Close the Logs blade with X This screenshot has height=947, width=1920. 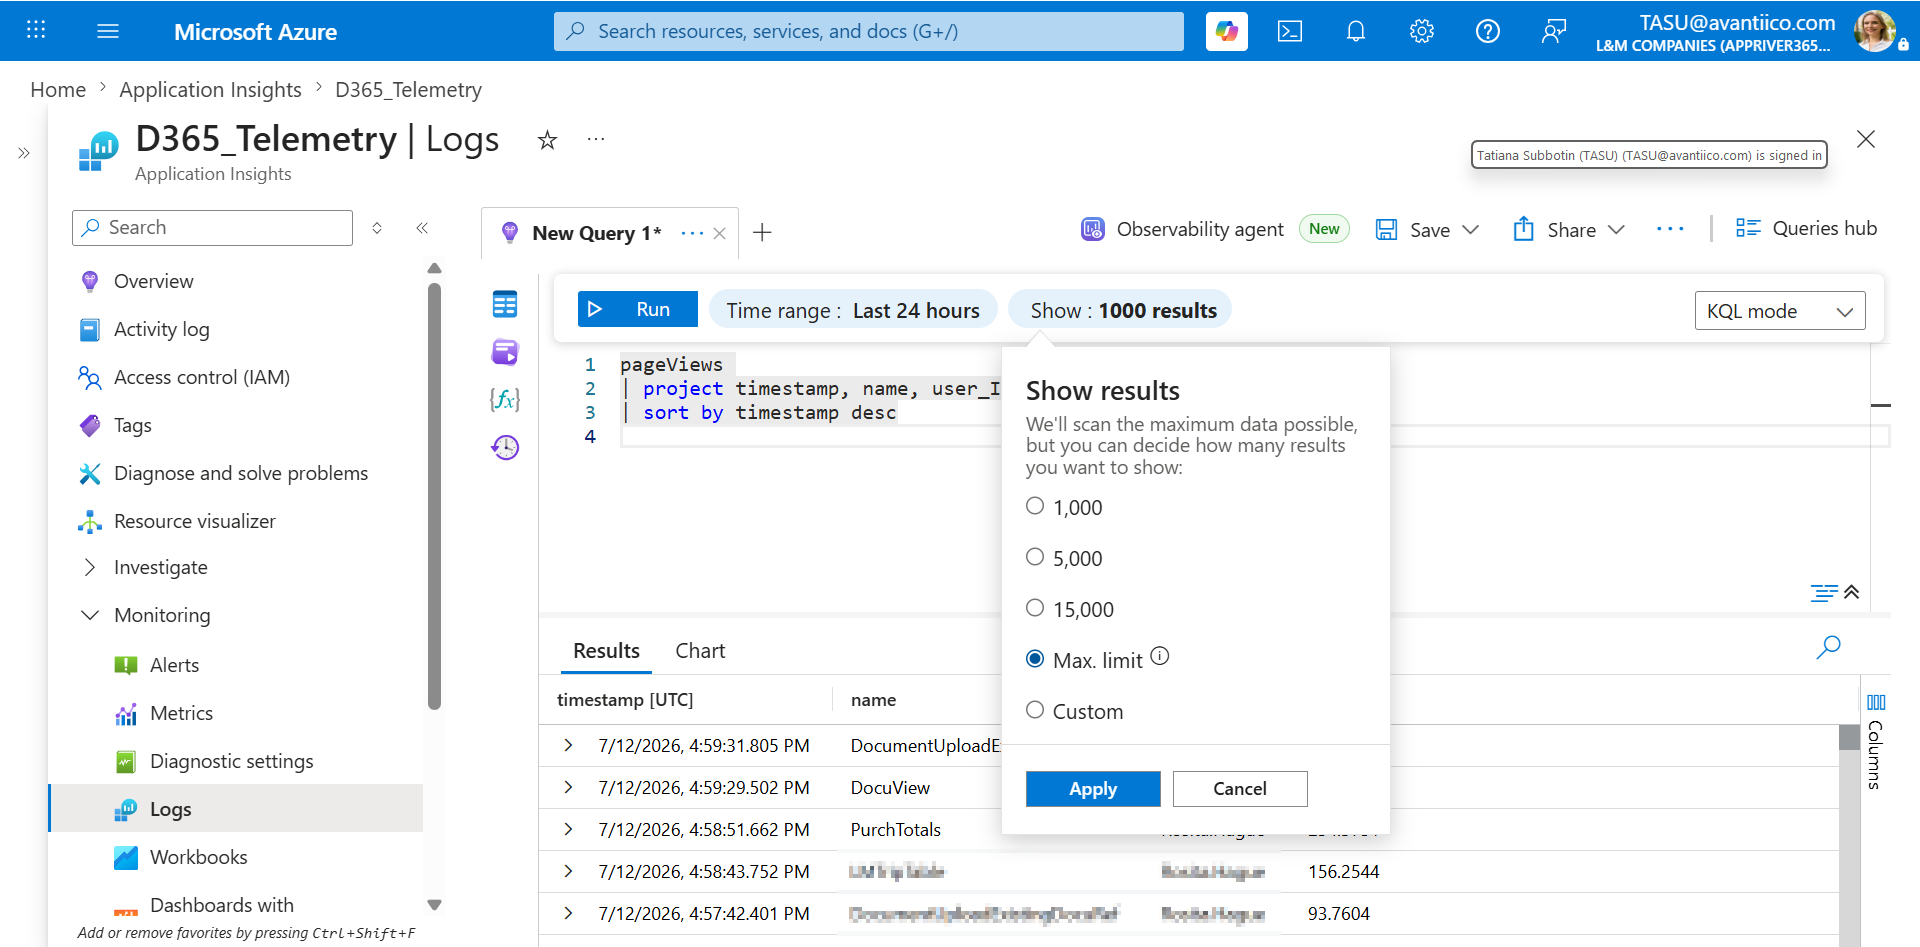(1866, 139)
